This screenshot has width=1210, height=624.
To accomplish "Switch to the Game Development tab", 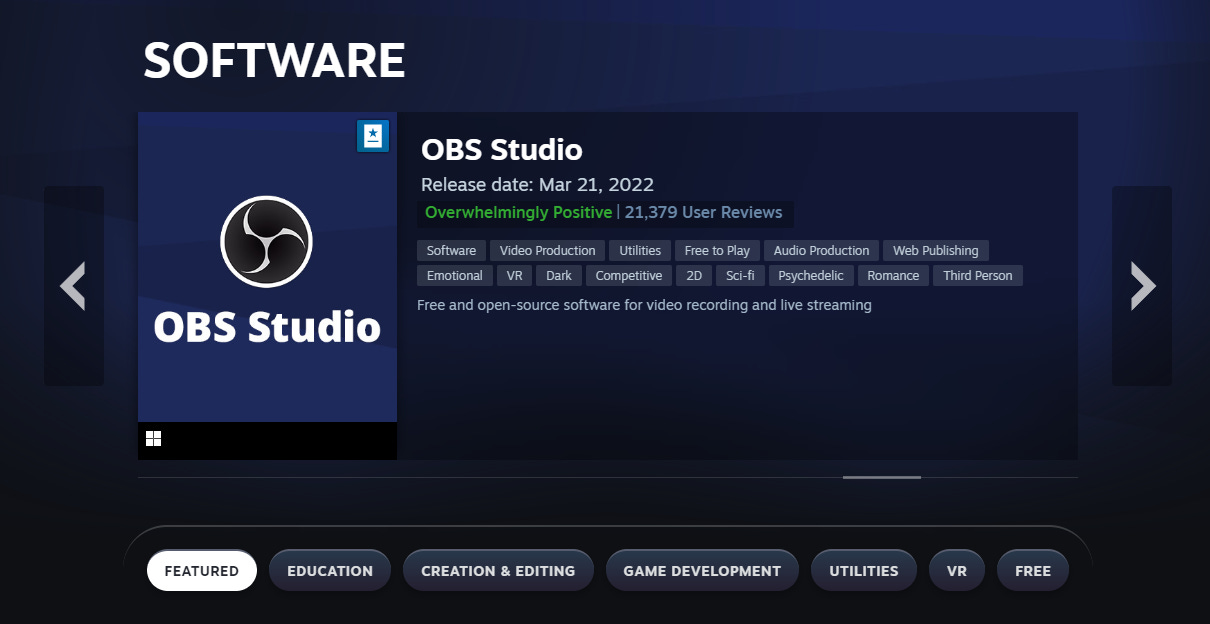I will pyautogui.click(x=702, y=571).
